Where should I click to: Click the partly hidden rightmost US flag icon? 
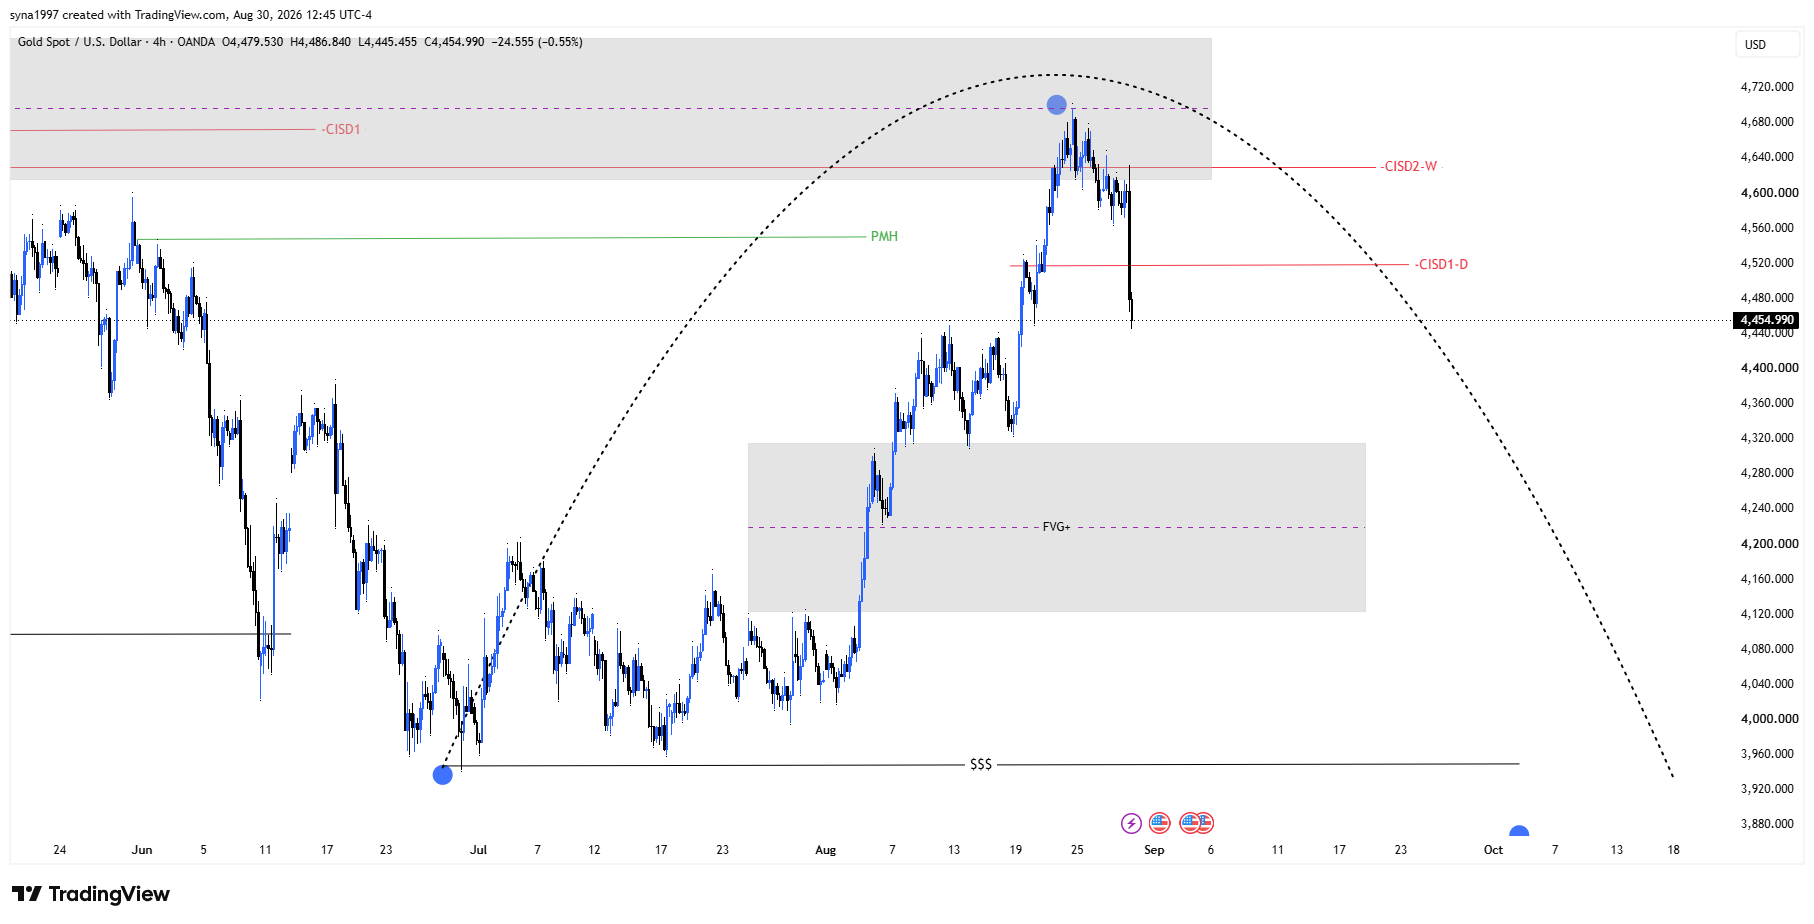pyautogui.click(x=1207, y=823)
